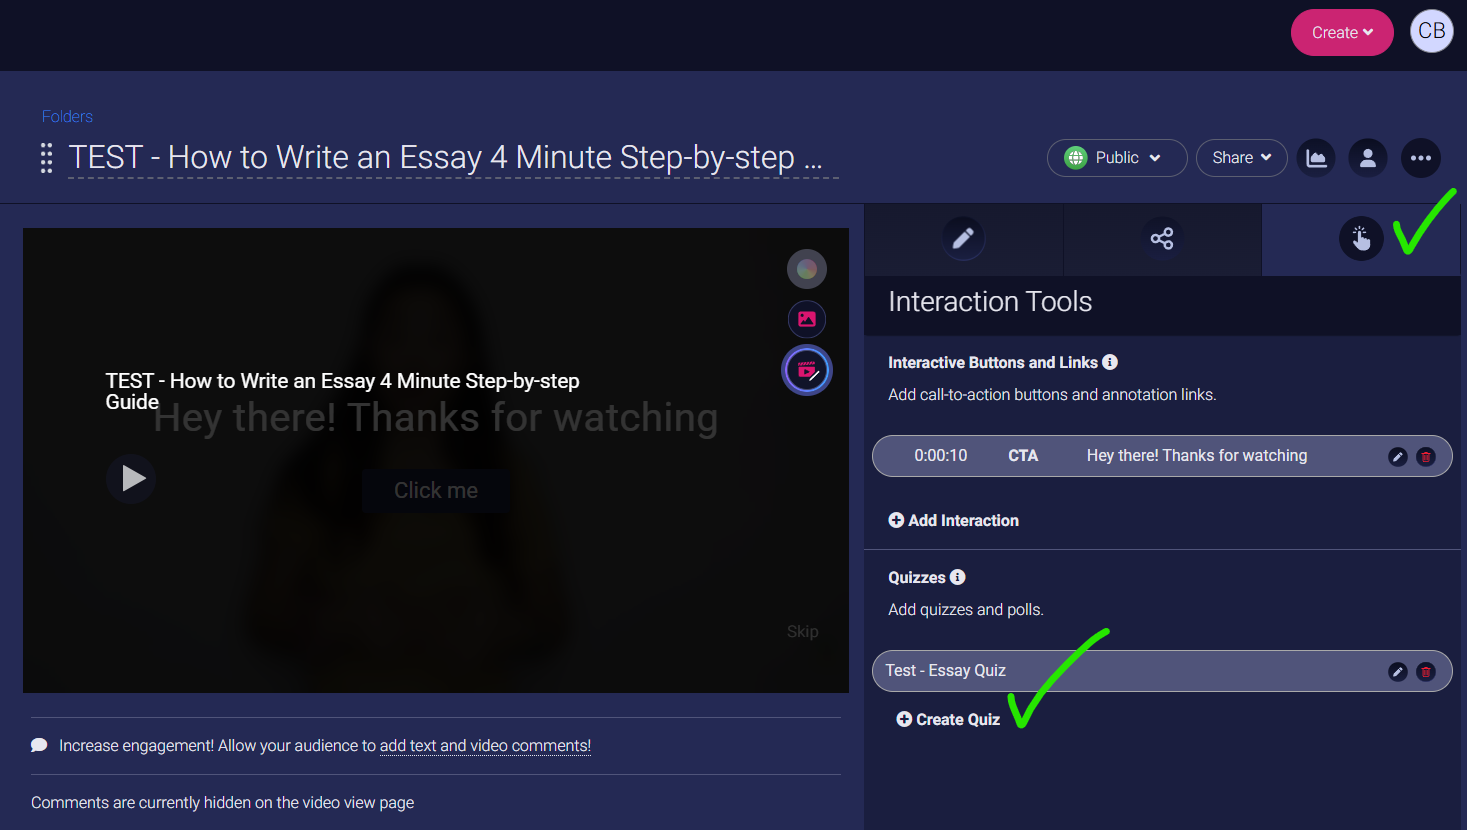Show info for Quizzes section
Image resolution: width=1467 pixels, height=830 pixels.
coord(957,577)
